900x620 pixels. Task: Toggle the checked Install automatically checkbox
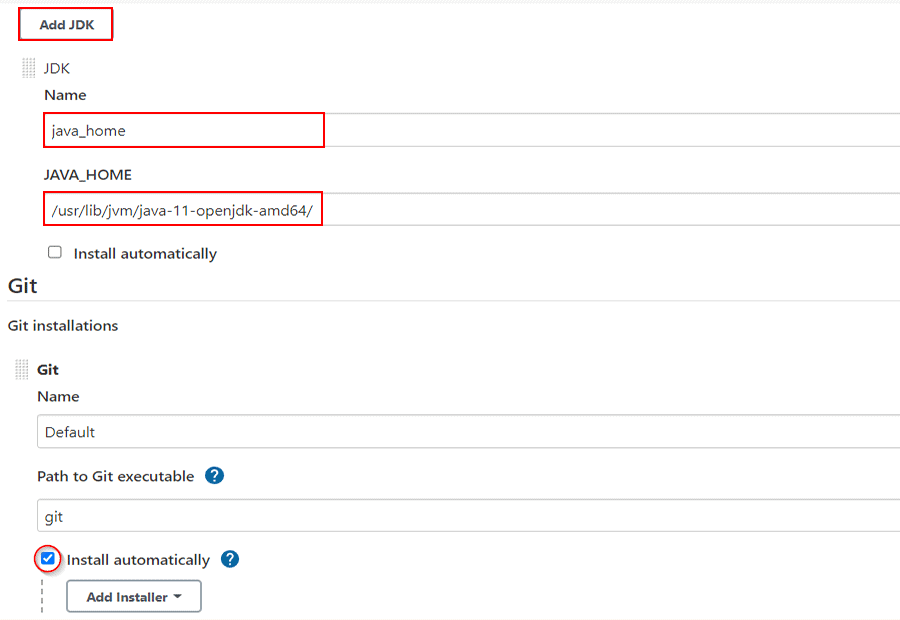pos(47,559)
